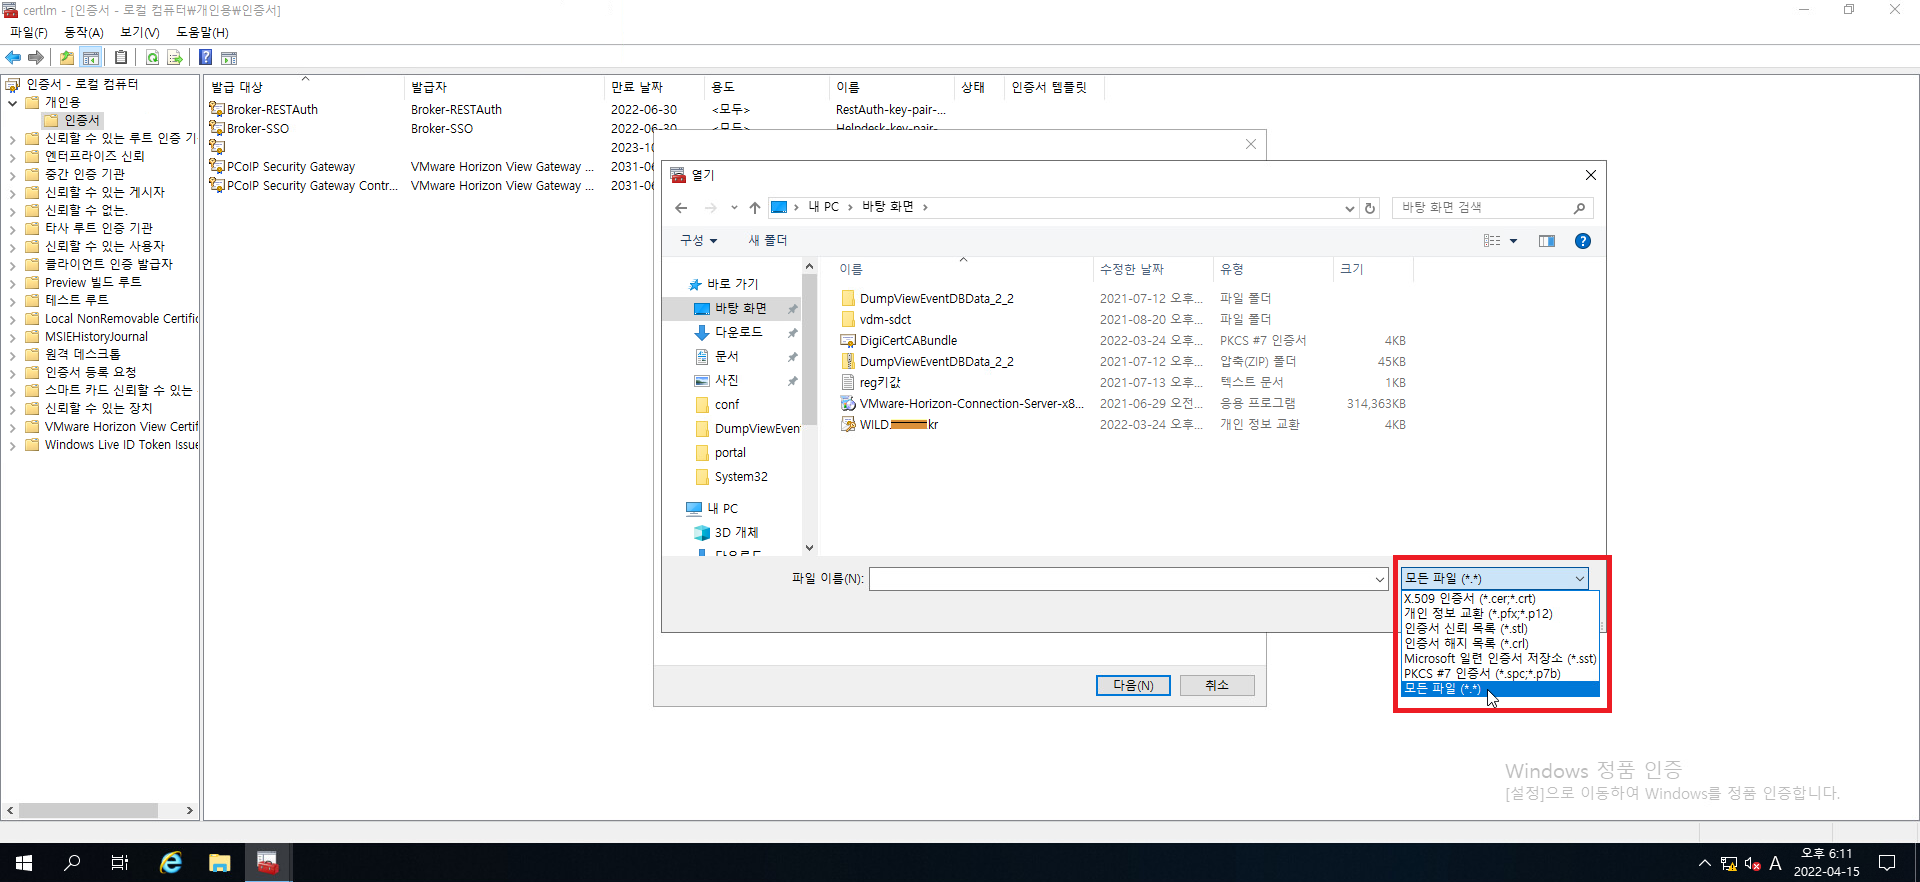Image resolution: width=1920 pixels, height=882 pixels.
Task: Open the view options dropdown arrow
Action: point(1513,241)
